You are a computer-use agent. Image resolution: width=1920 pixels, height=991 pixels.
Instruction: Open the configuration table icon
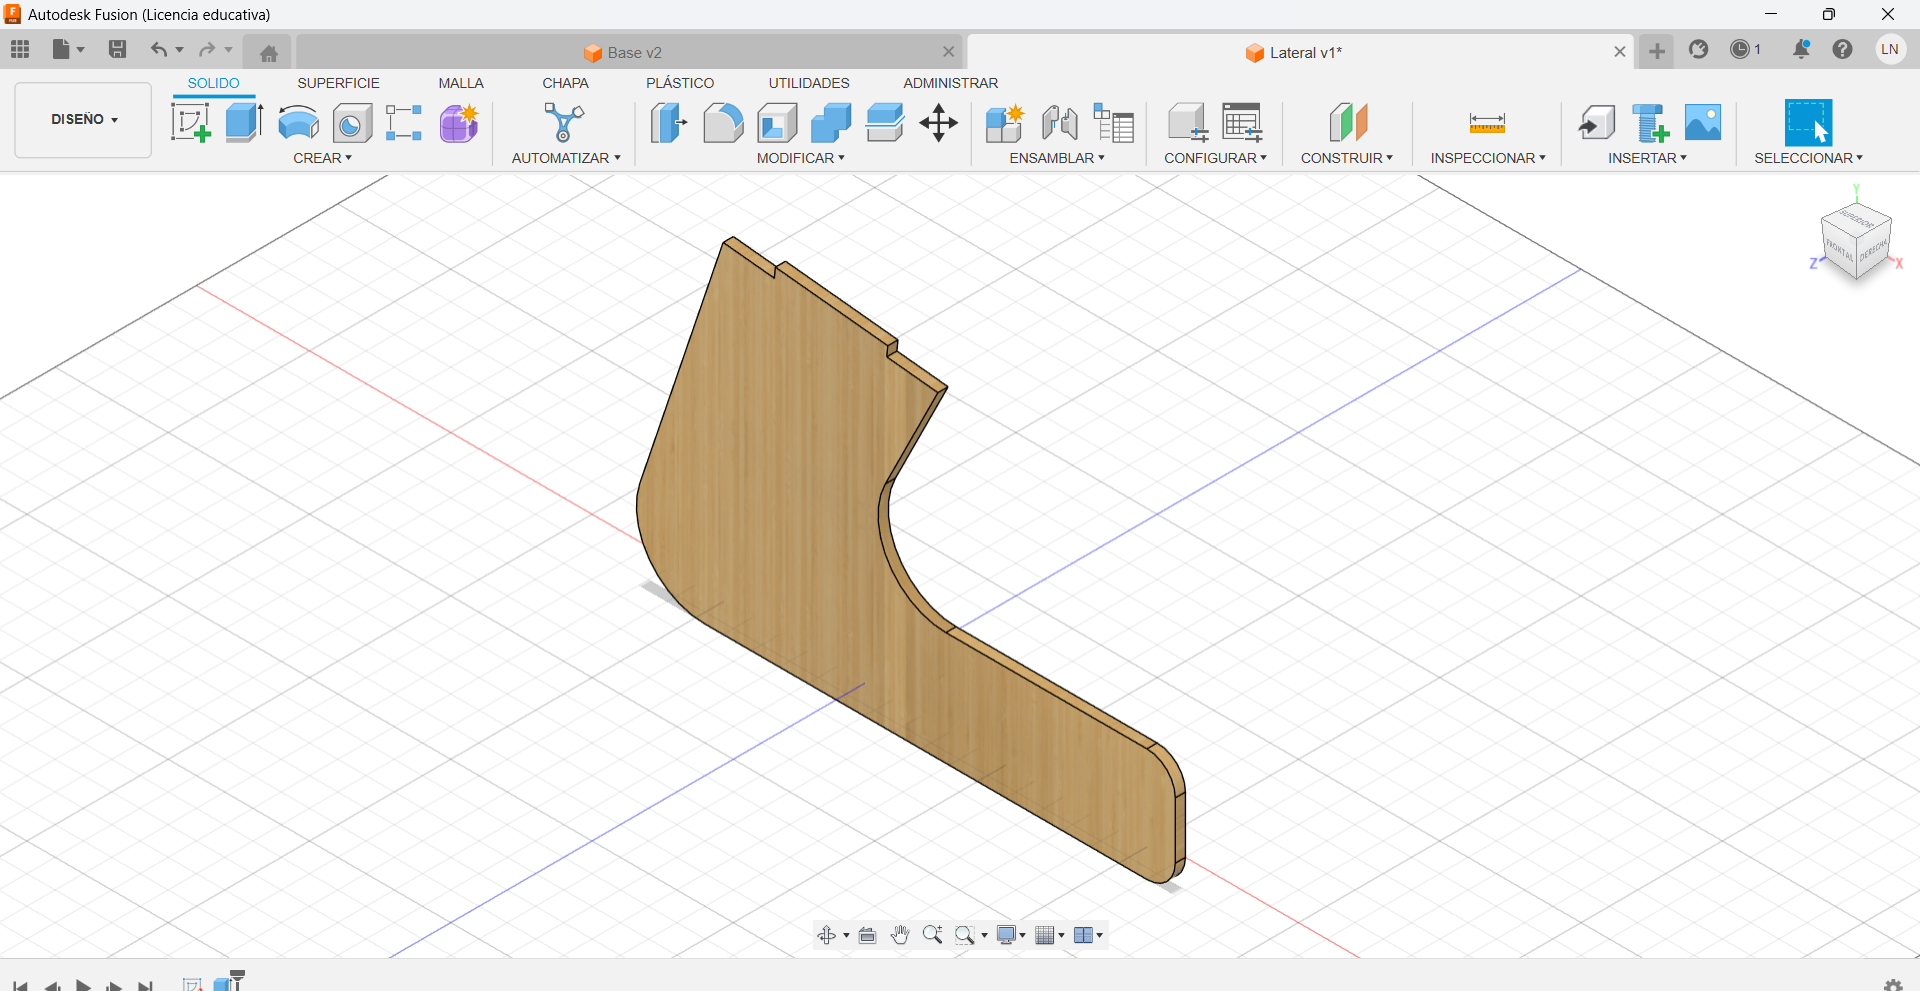[x=1243, y=123]
